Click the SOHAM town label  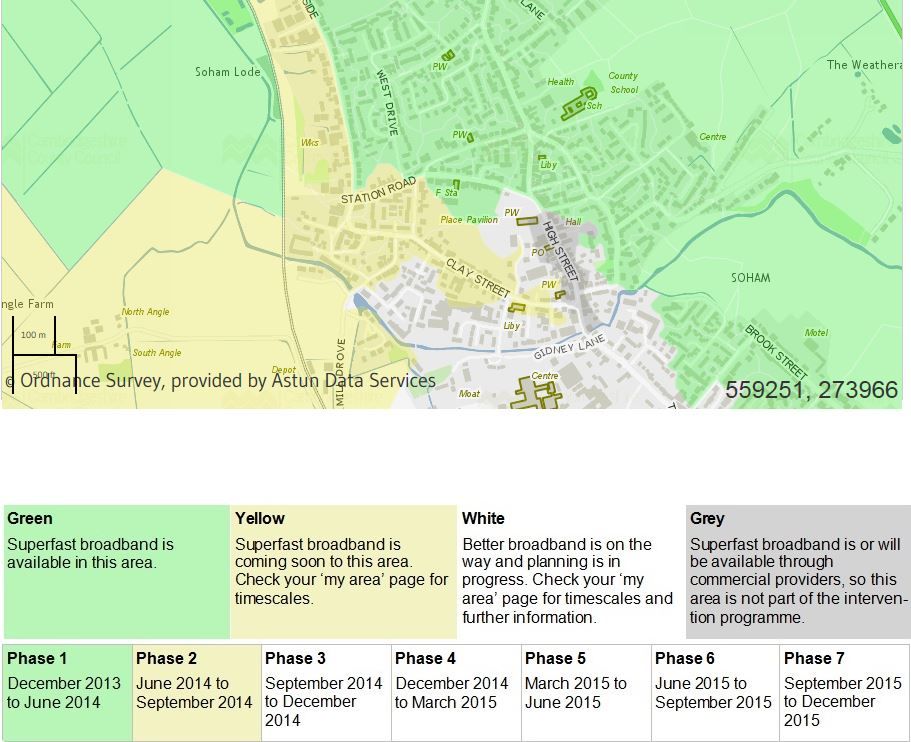751,278
